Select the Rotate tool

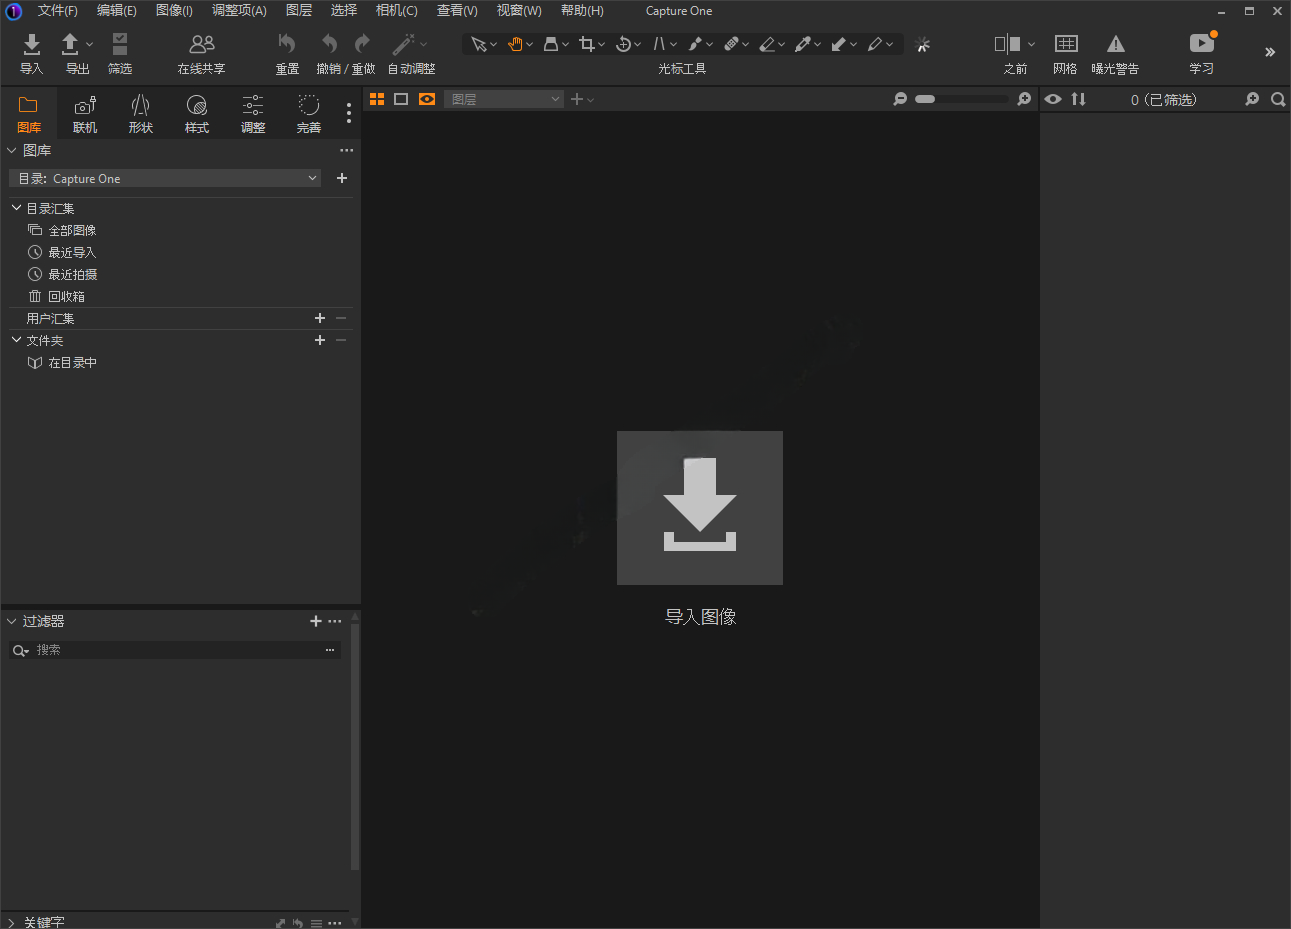tap(623, 44)
